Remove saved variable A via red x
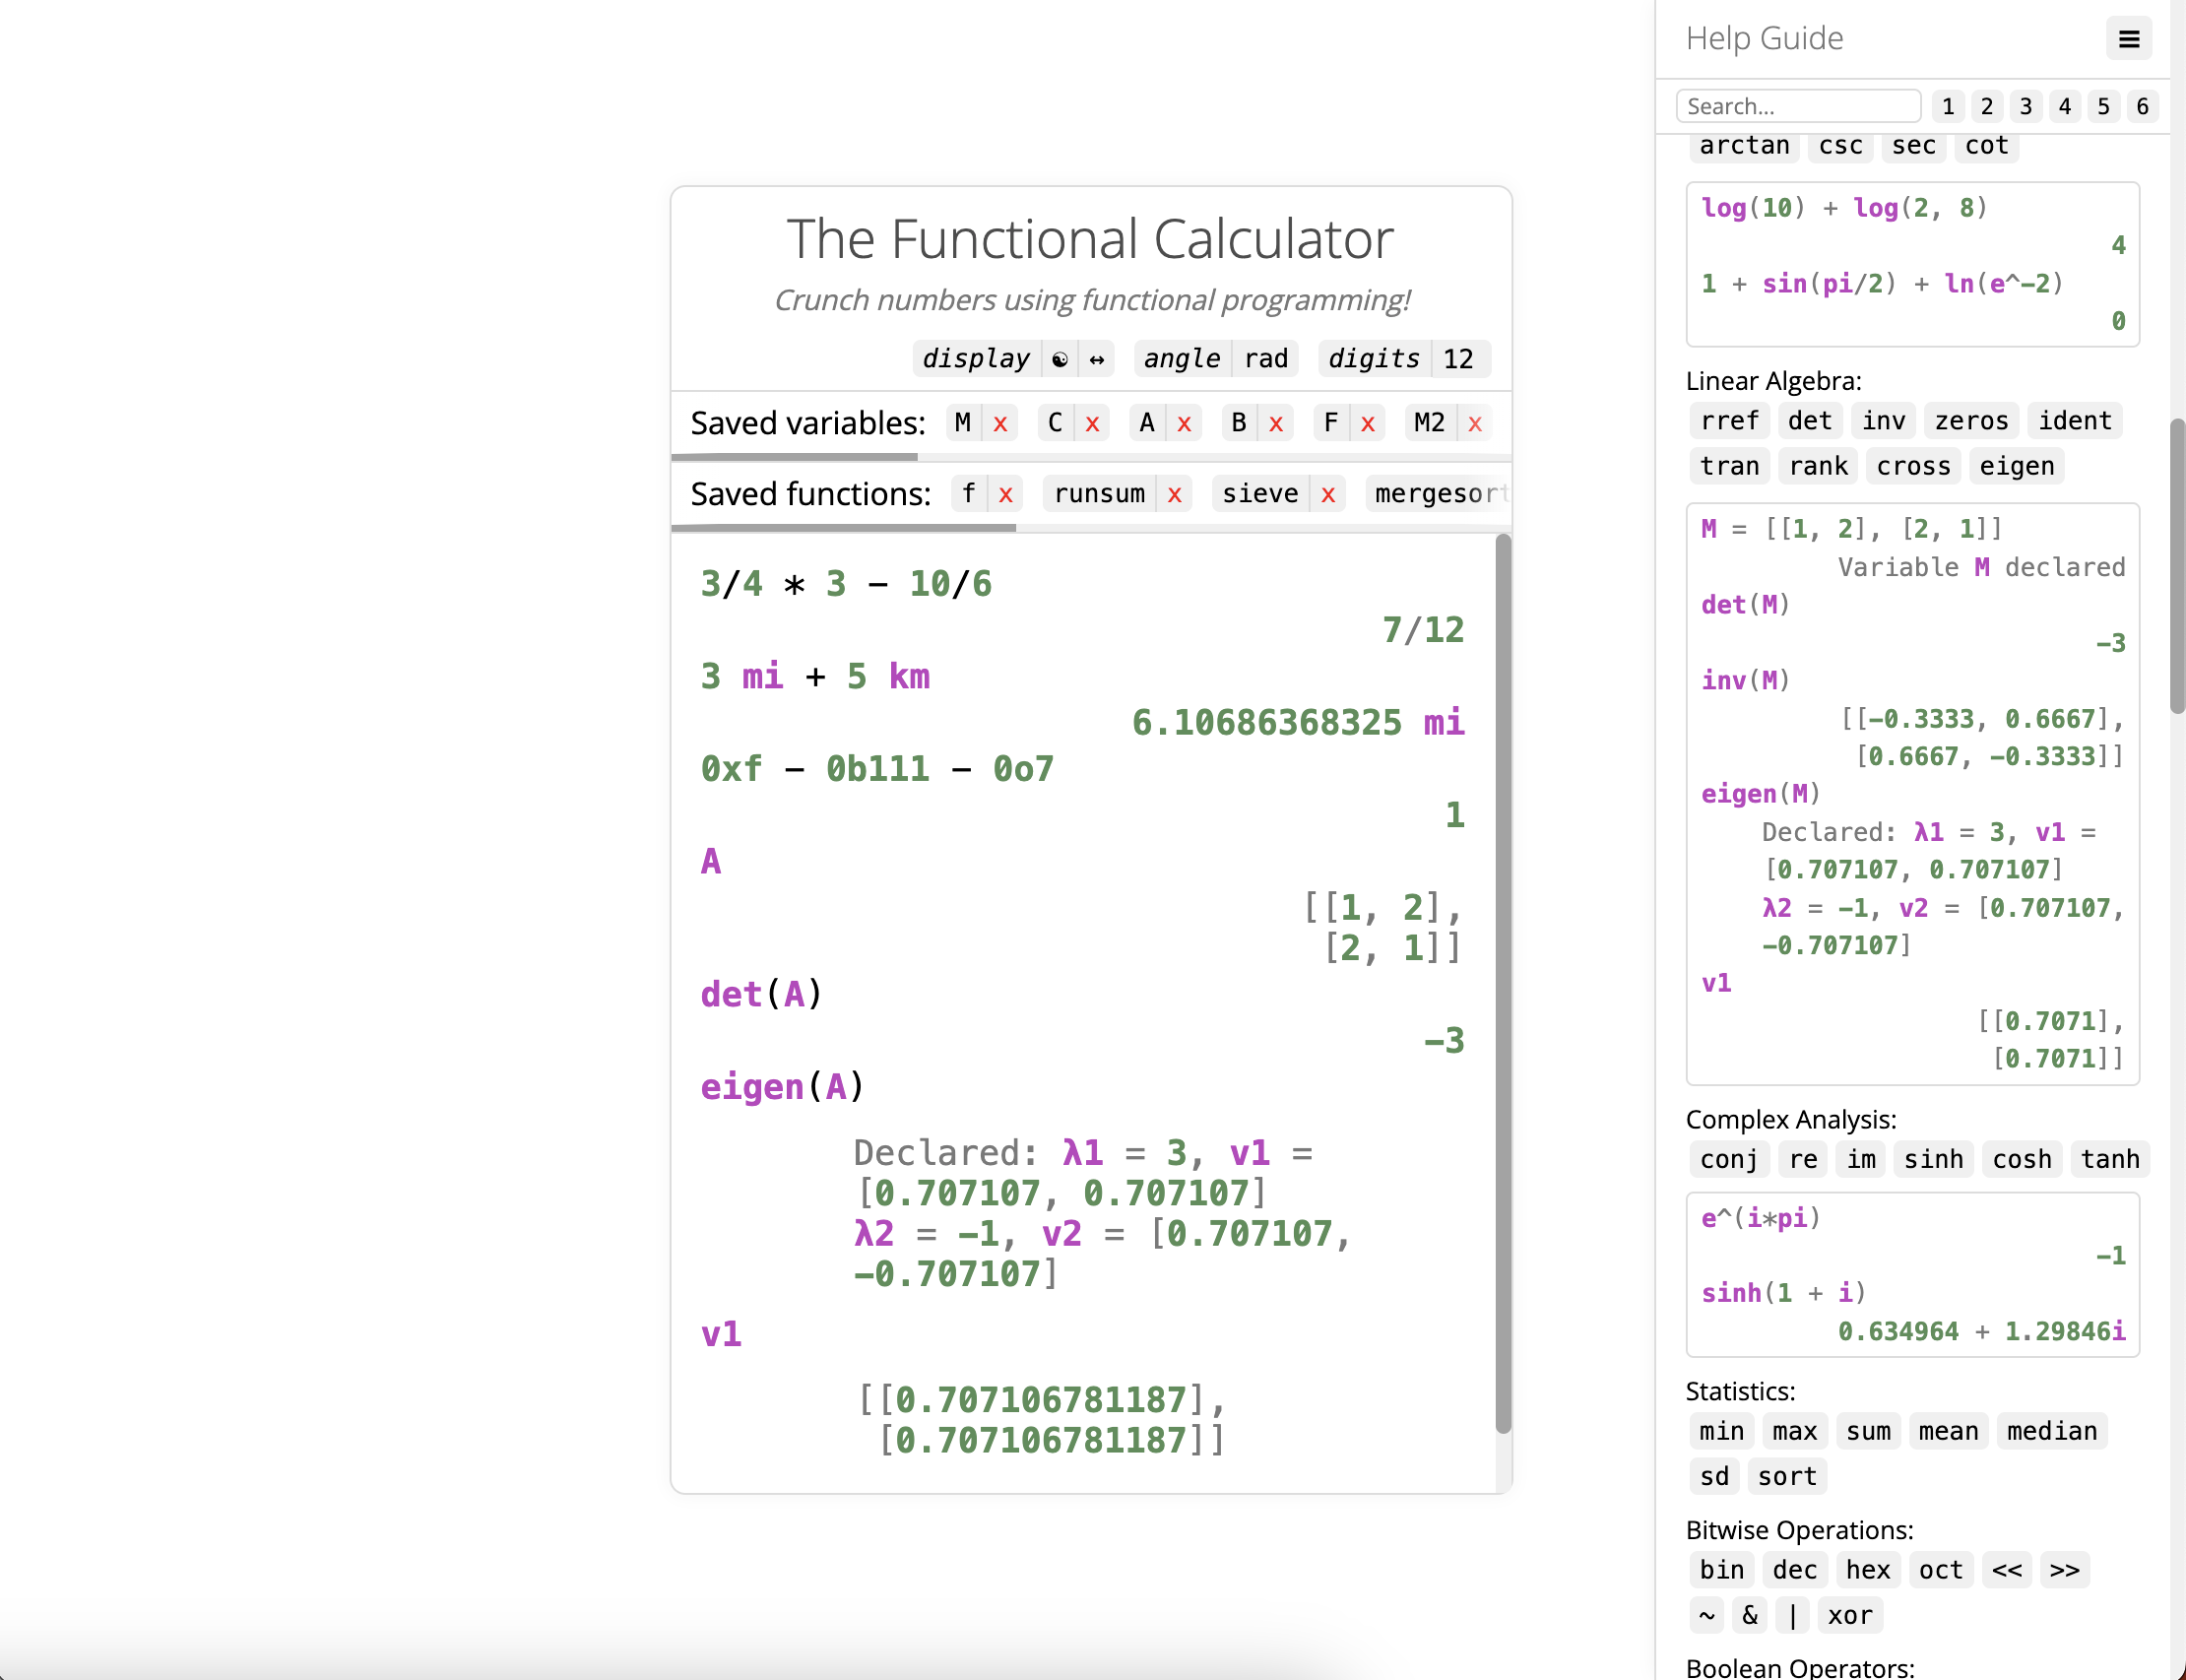The width and height of the screenshot is (2186, 1680). pyautogui.click(x=1184, y=423)
